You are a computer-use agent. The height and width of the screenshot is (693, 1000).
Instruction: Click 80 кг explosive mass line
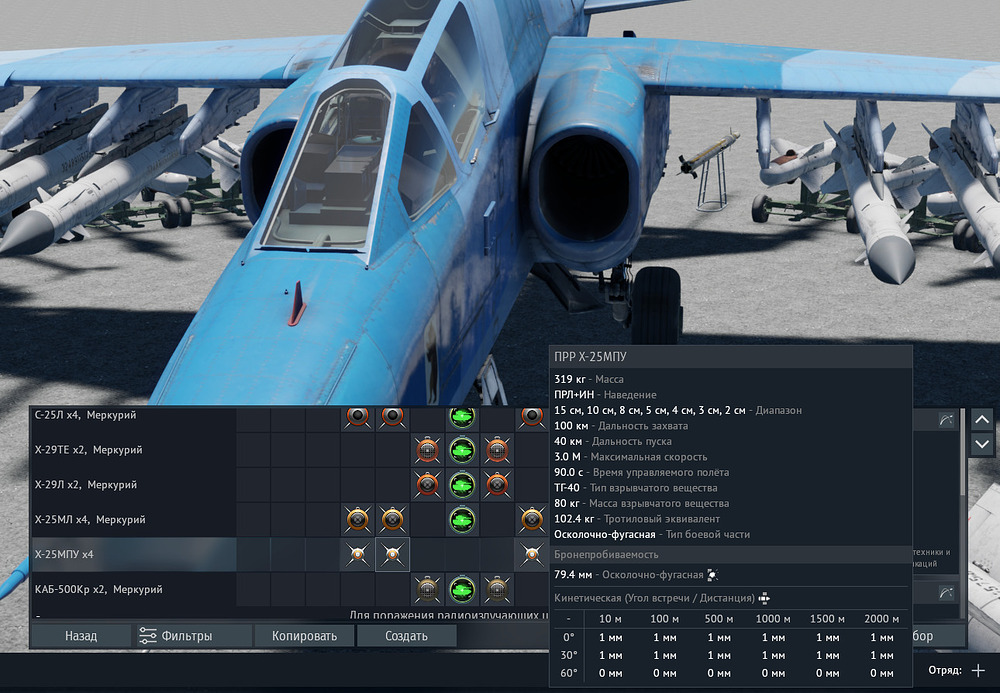641,504
